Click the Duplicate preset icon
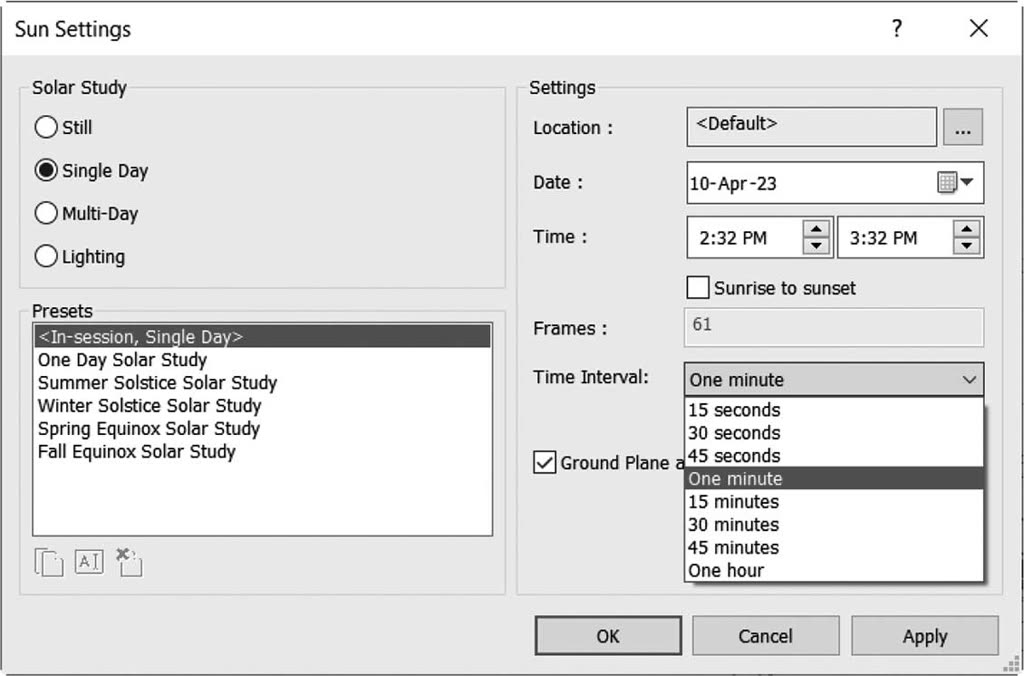This screenshot has height=676, width=1024. tap(49, 563)
